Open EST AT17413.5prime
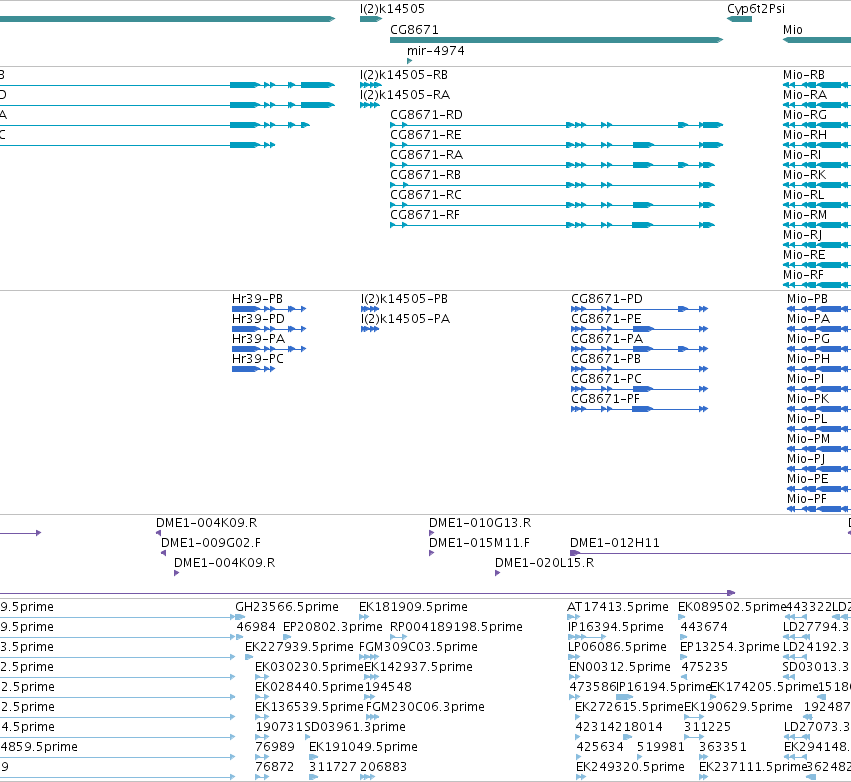Viewport: 851px width, 782px height. click(x=618, y=607)
